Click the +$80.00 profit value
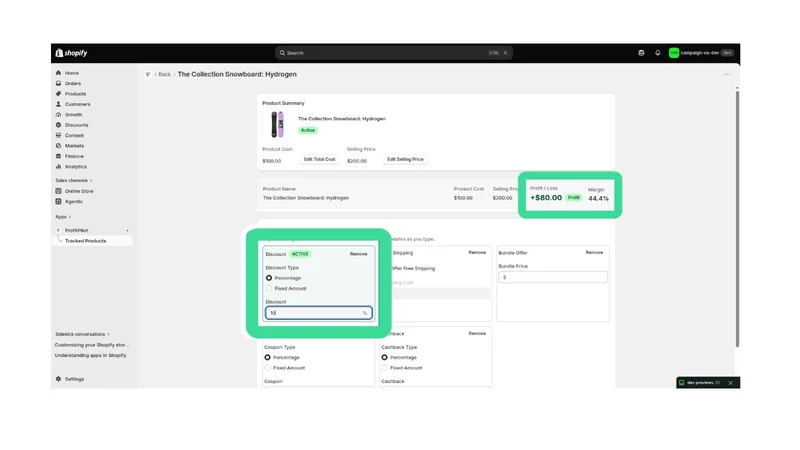800x450 pixels. pos(546,198)
